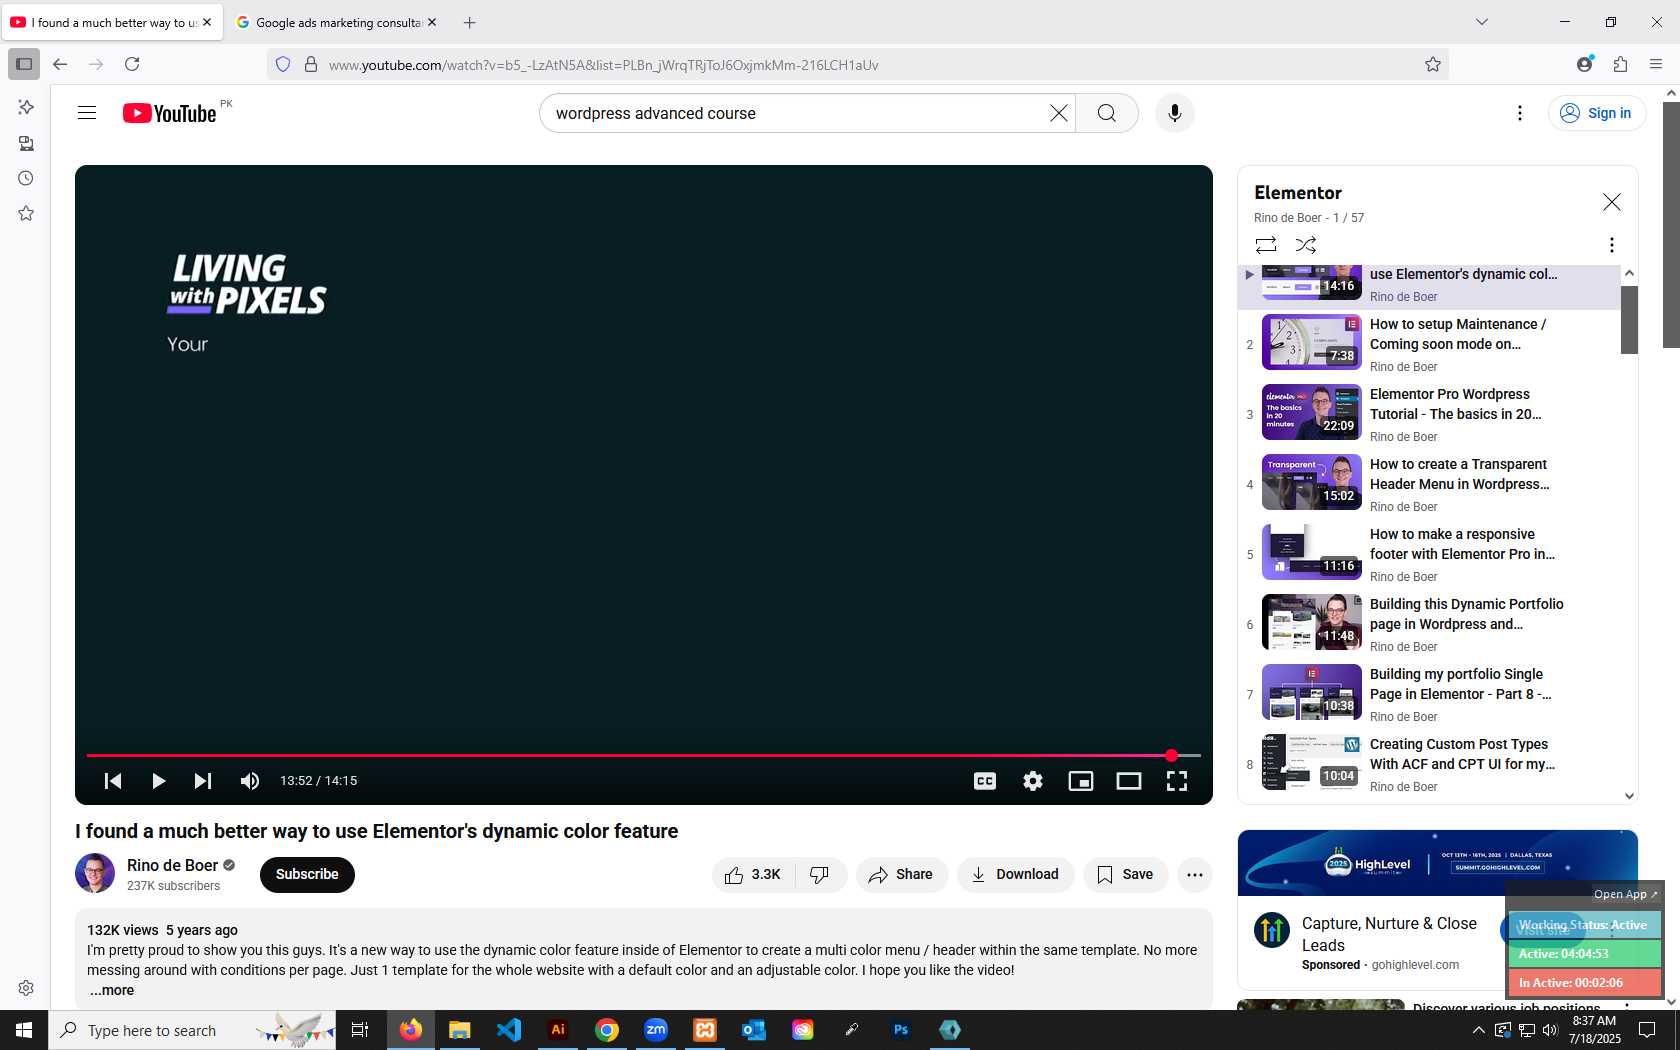The image size is (1680, 1050).
Task: Dislike the video
Action: [820, 875]
